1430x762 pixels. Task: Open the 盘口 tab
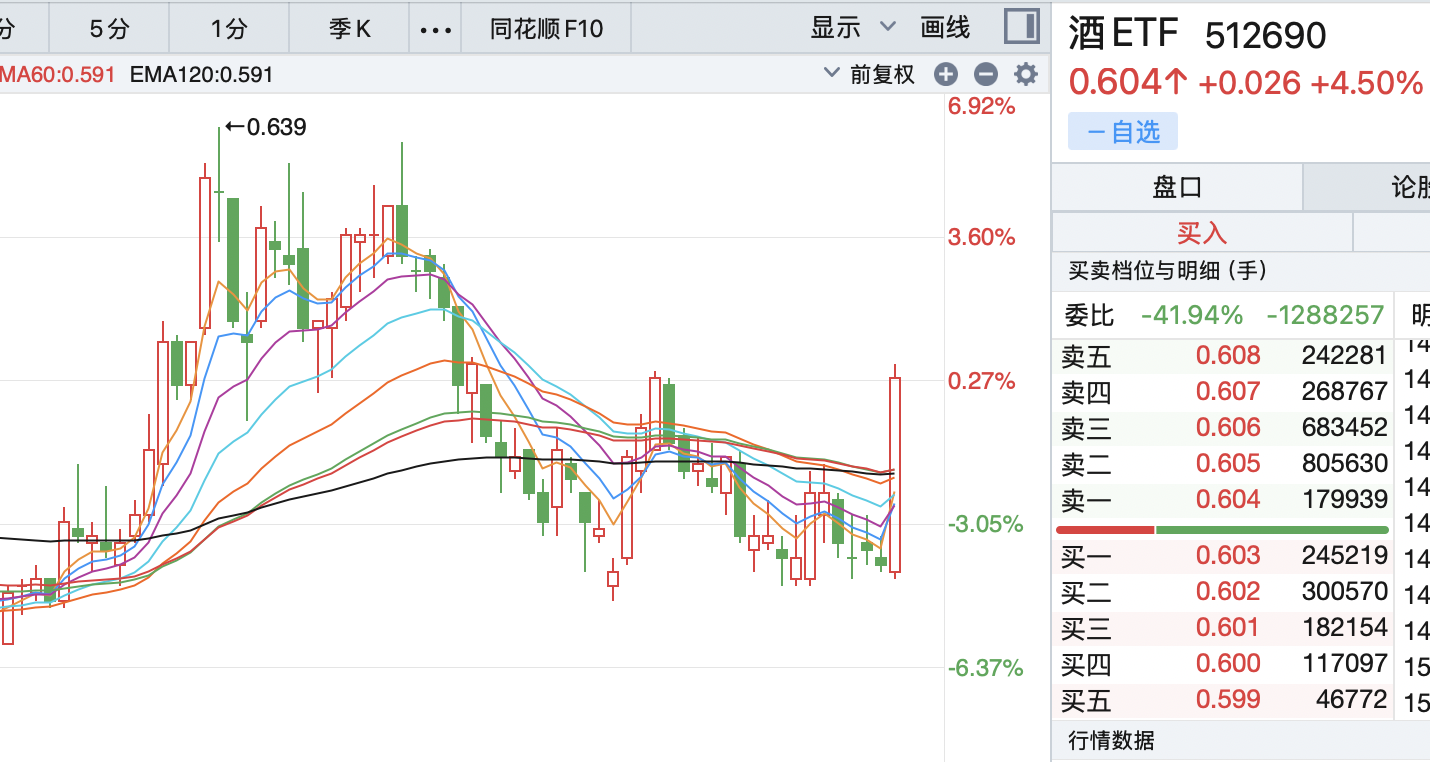point(1176,187)
